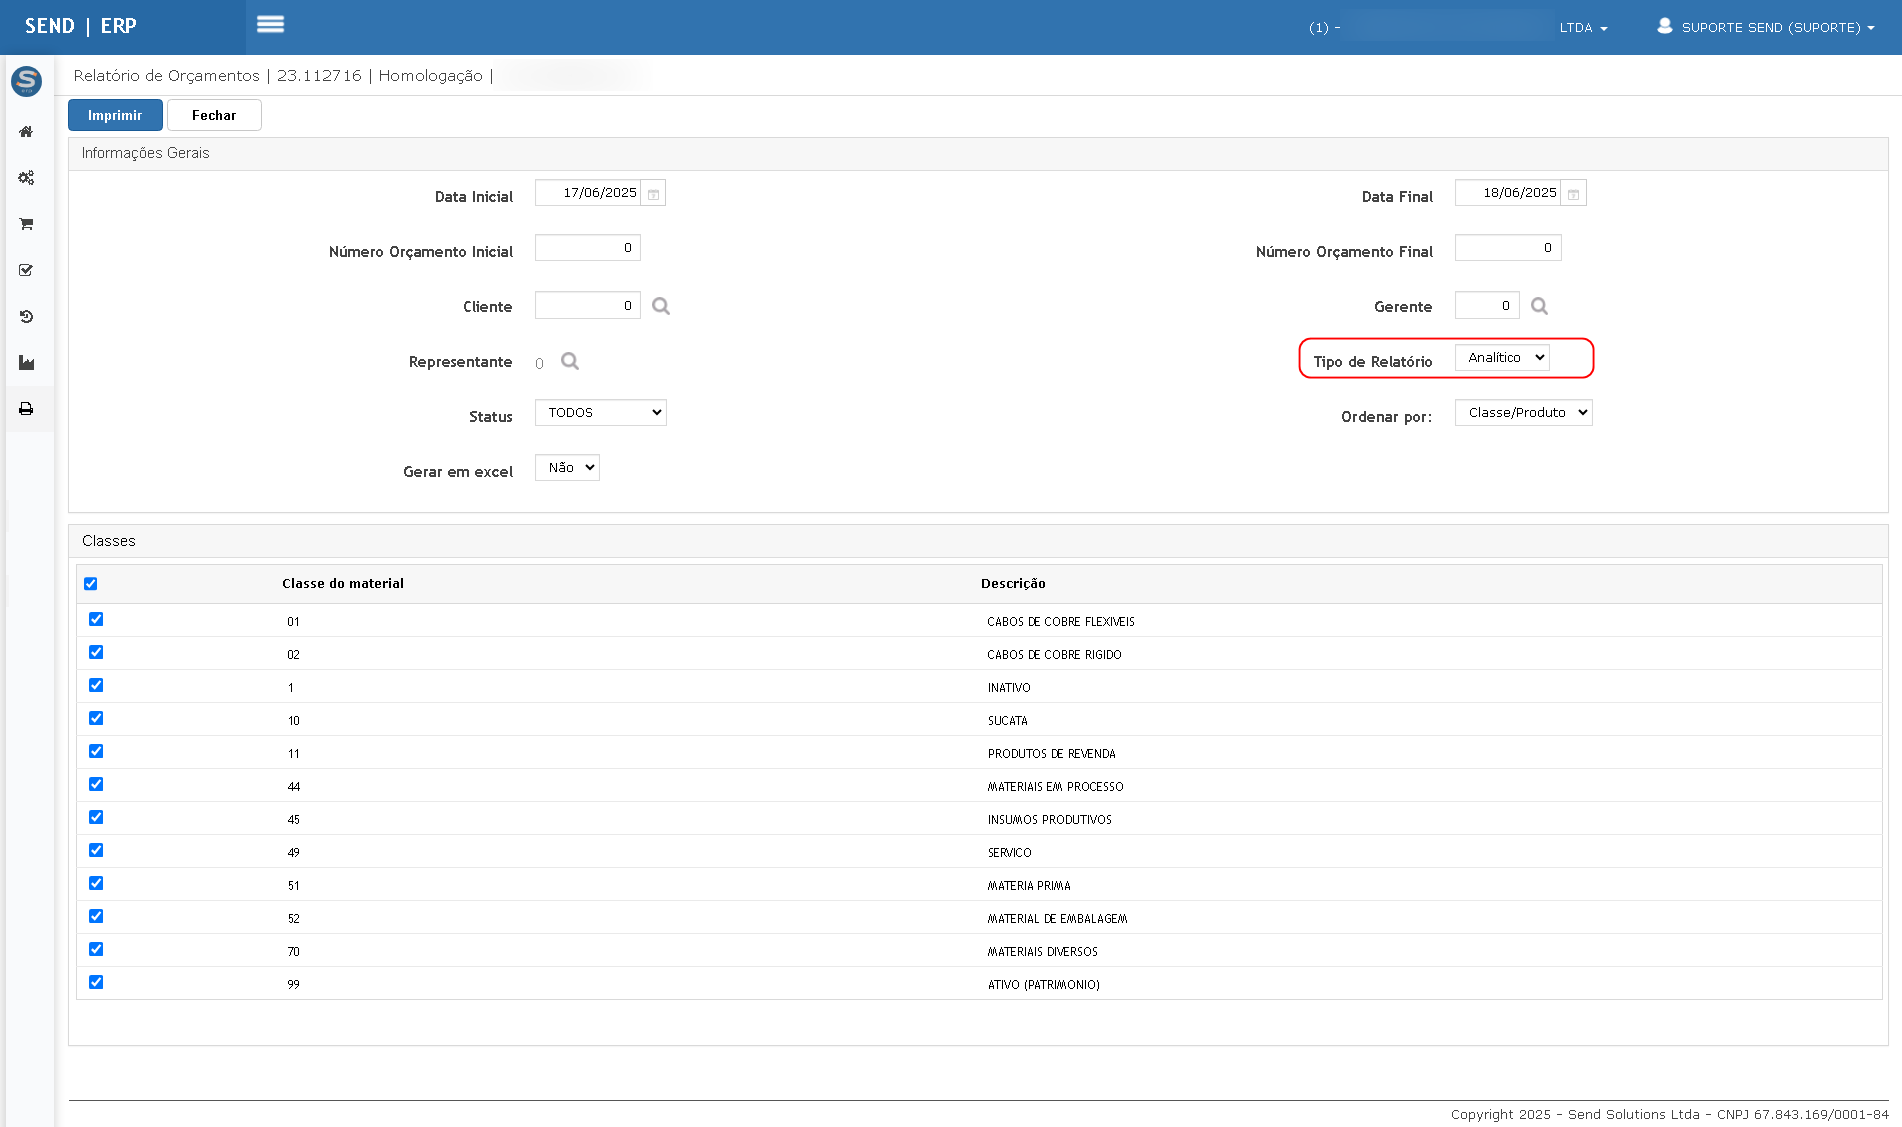Uncheck class 70 Materiais Diversos
This screenshot has height=1127, width=1902.
point(96,949)
